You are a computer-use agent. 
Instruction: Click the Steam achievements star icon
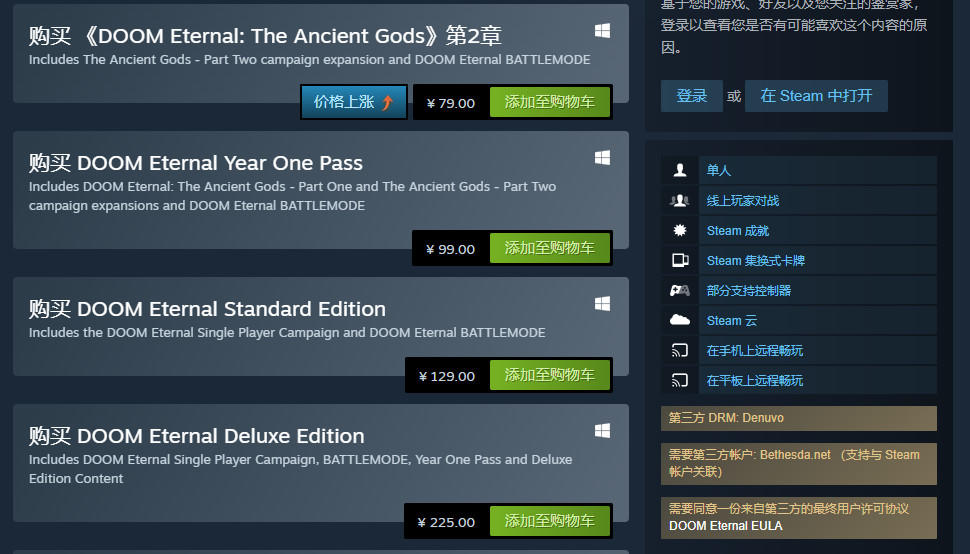[680, 231]
